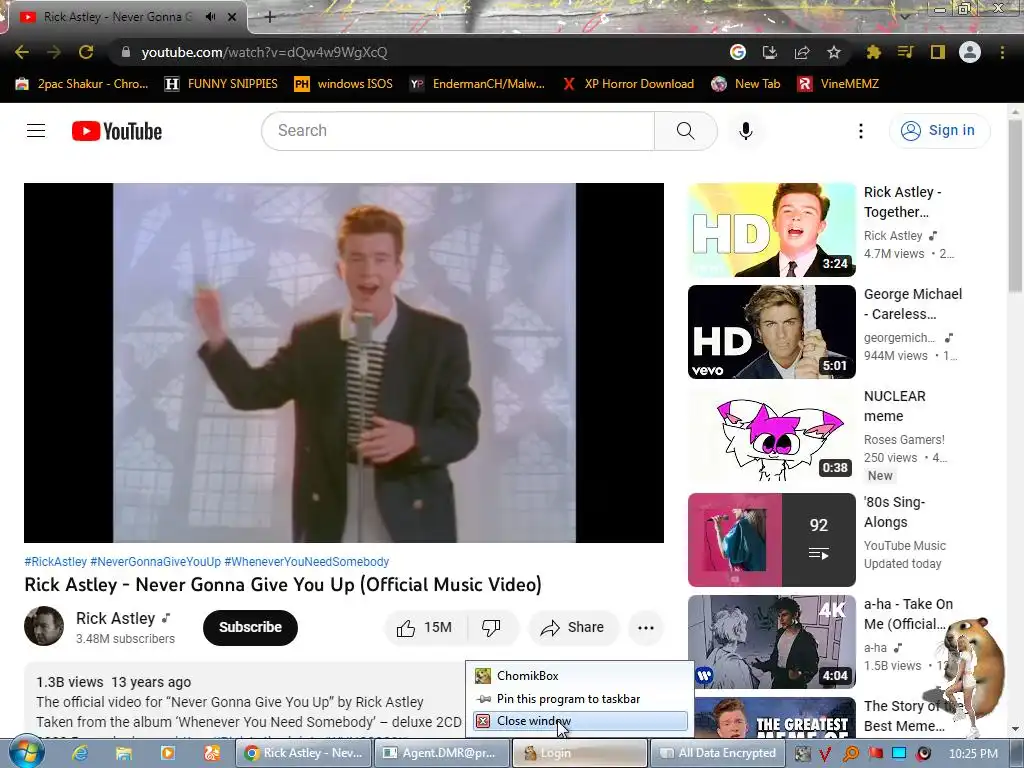Viewport: 1024px width, 768px height.
Task: Open Rick Astley channel avatar
Action: pos(44,626)
